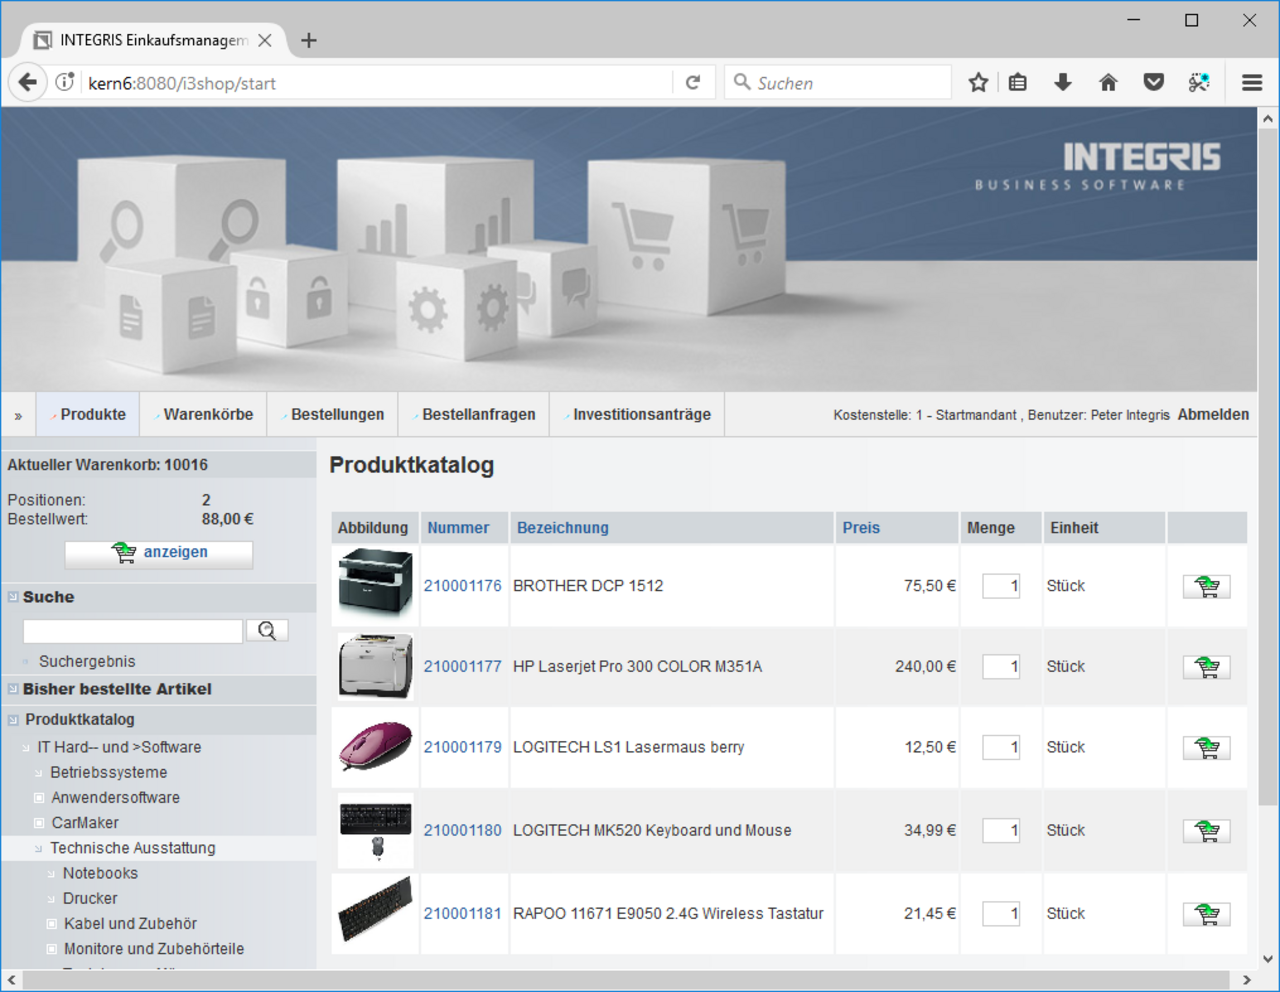Collapse Technische Ausstattung category
This screenshot has height=992, width=1280.
point(39,848)
